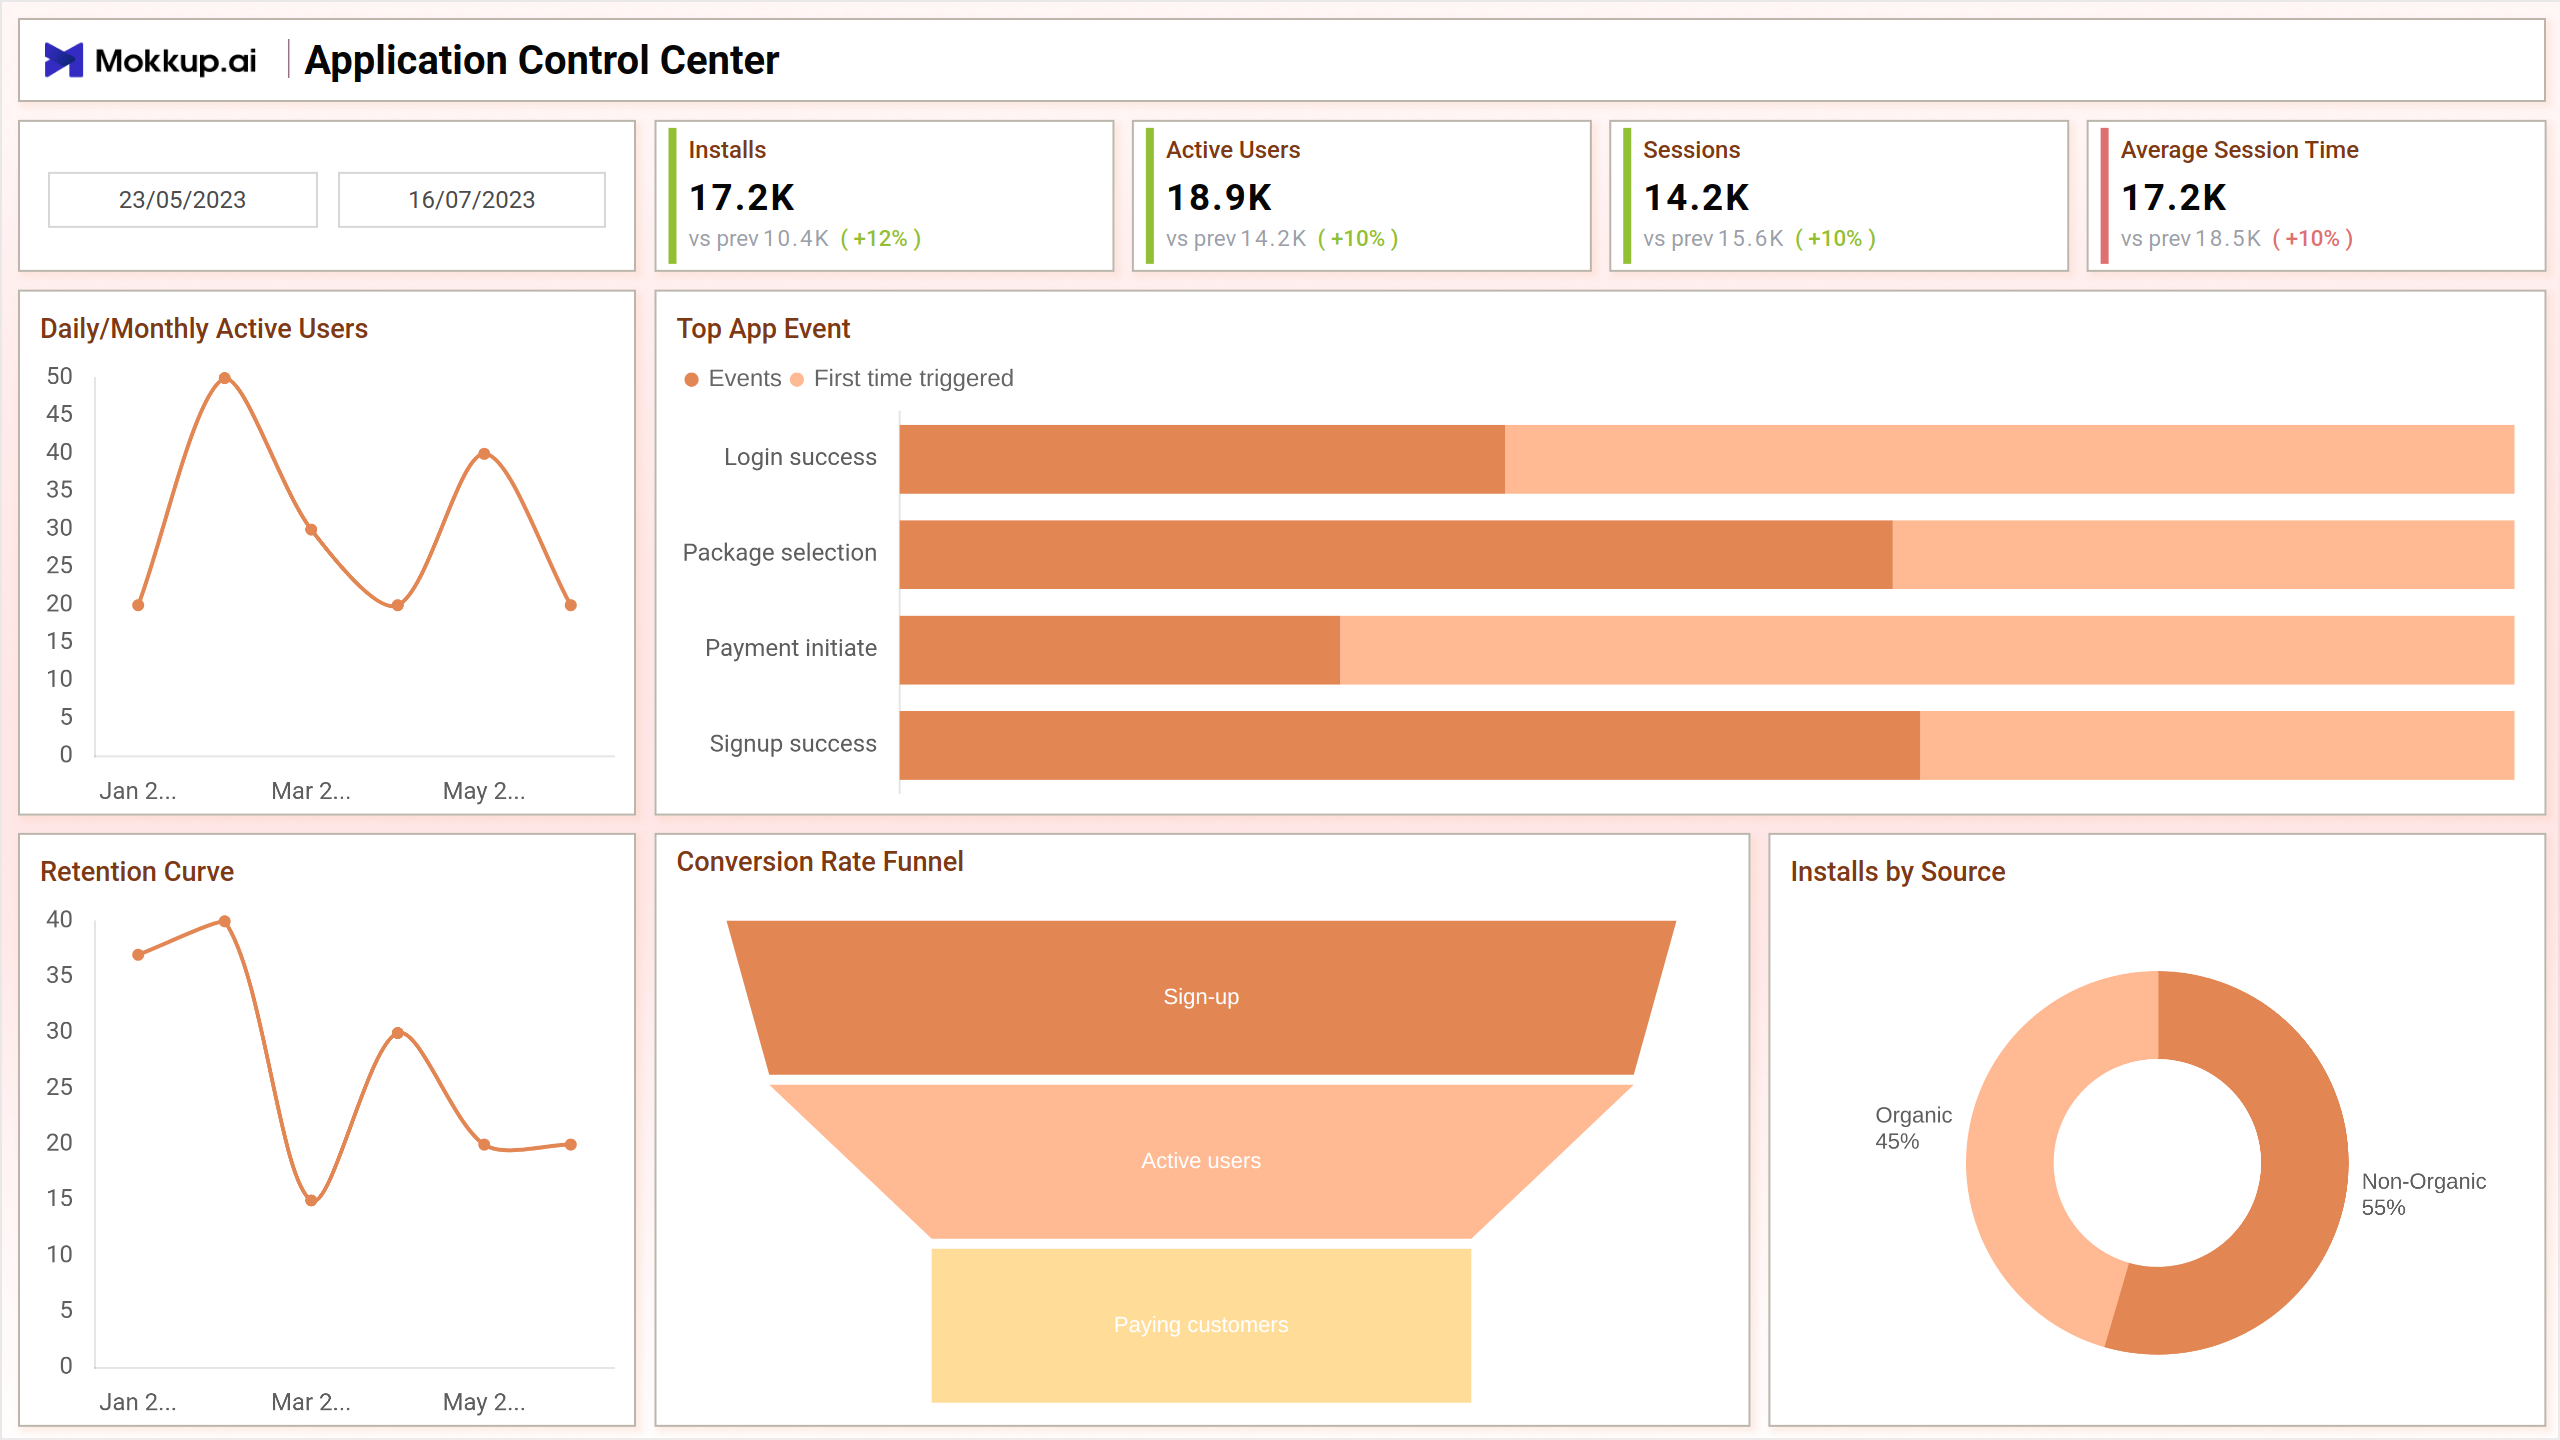2560x1440 pixels.
Task: Click the Login success dark Events bar
Action: (x=1202, y=459)
